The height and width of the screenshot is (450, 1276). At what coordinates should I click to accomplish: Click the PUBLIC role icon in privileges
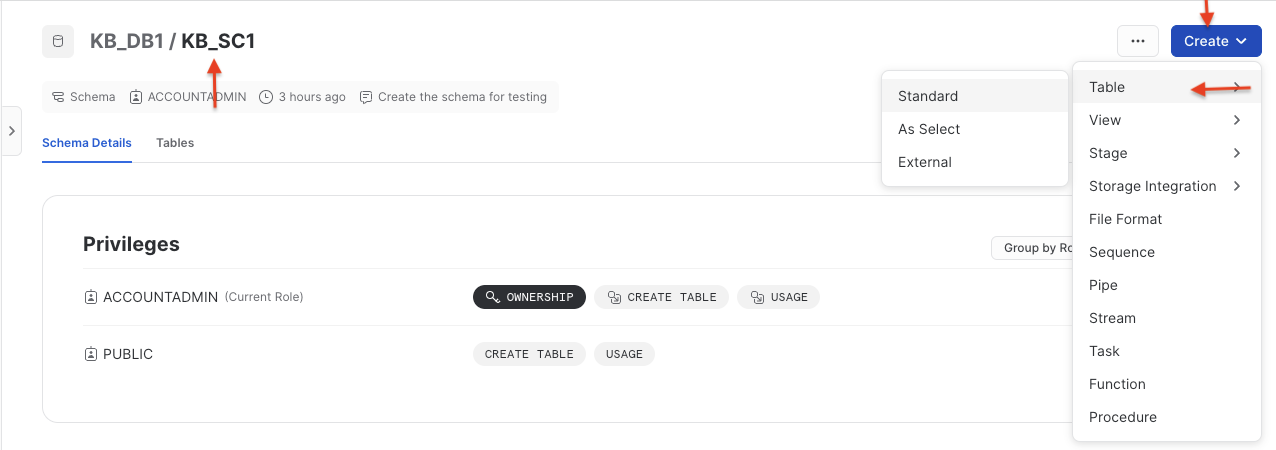(x=91, y=354)
